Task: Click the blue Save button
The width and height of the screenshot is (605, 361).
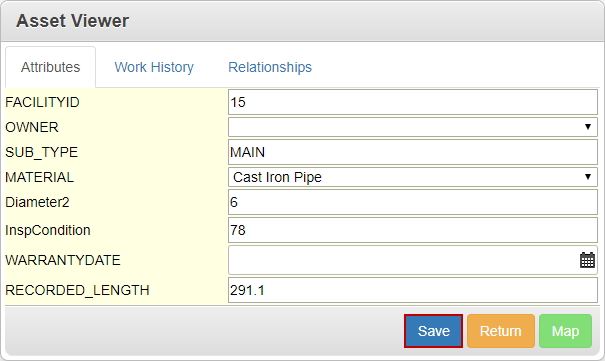Action: pyautogui.click(x=433, y=331)
